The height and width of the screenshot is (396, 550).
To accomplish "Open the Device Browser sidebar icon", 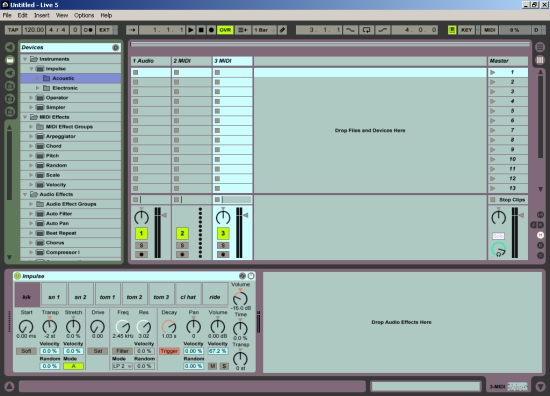I will pos(10,60).
